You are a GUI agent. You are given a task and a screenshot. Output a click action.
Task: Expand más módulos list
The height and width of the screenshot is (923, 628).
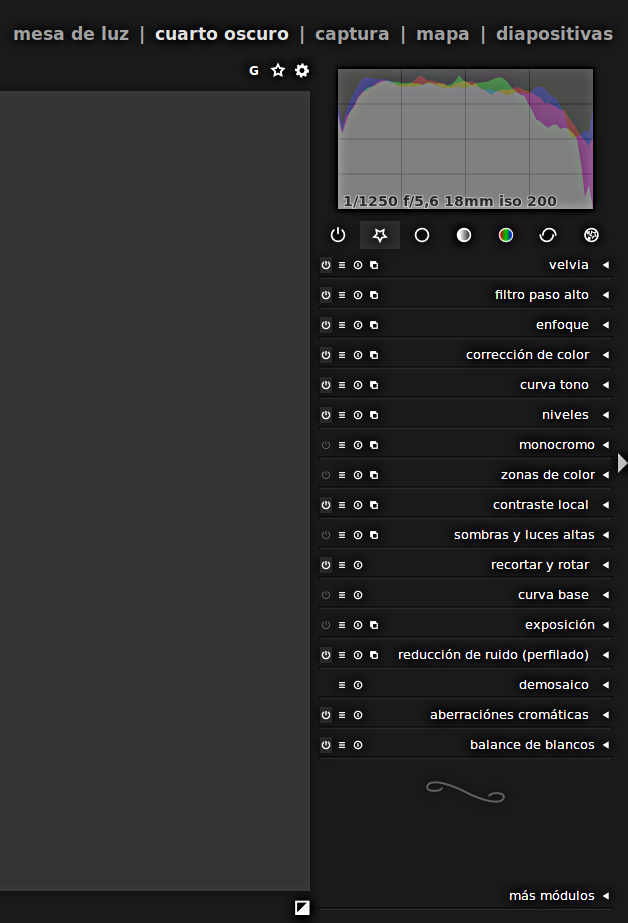[606, 896]
